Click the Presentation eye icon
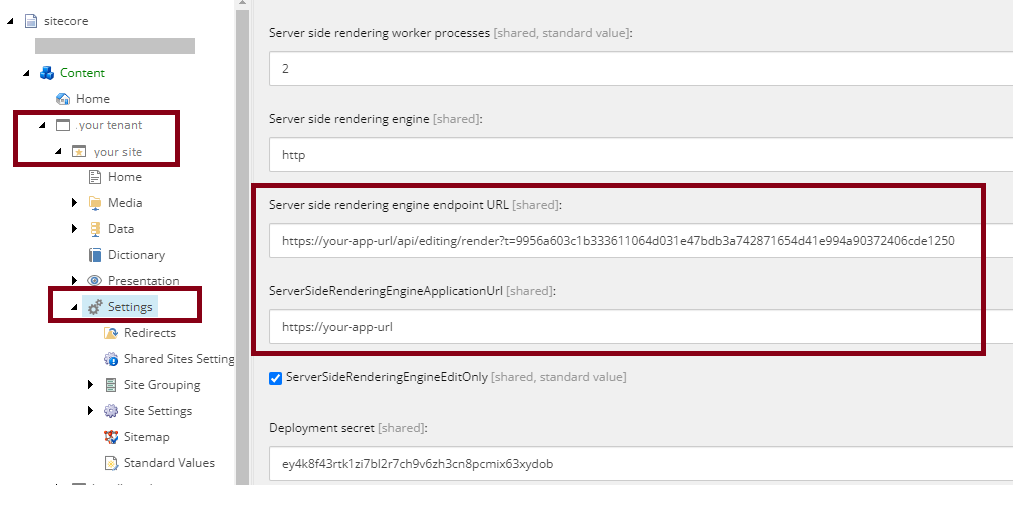The image size is (1013, 525). pyautogui.click(x=95, y=281)
